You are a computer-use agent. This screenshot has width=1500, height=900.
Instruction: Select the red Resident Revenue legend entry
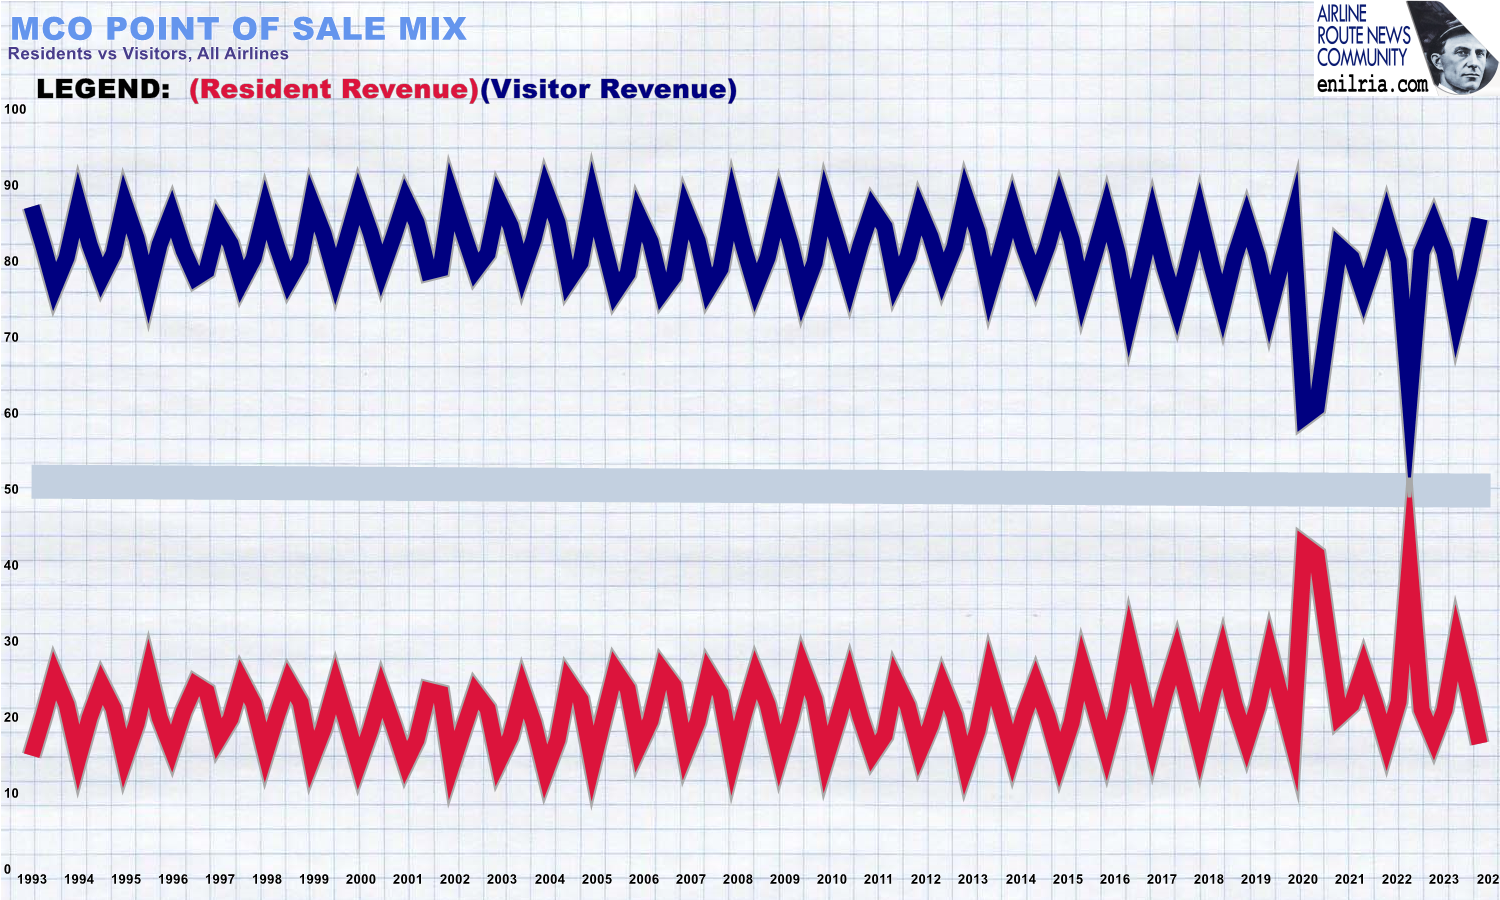pos(335,89)
